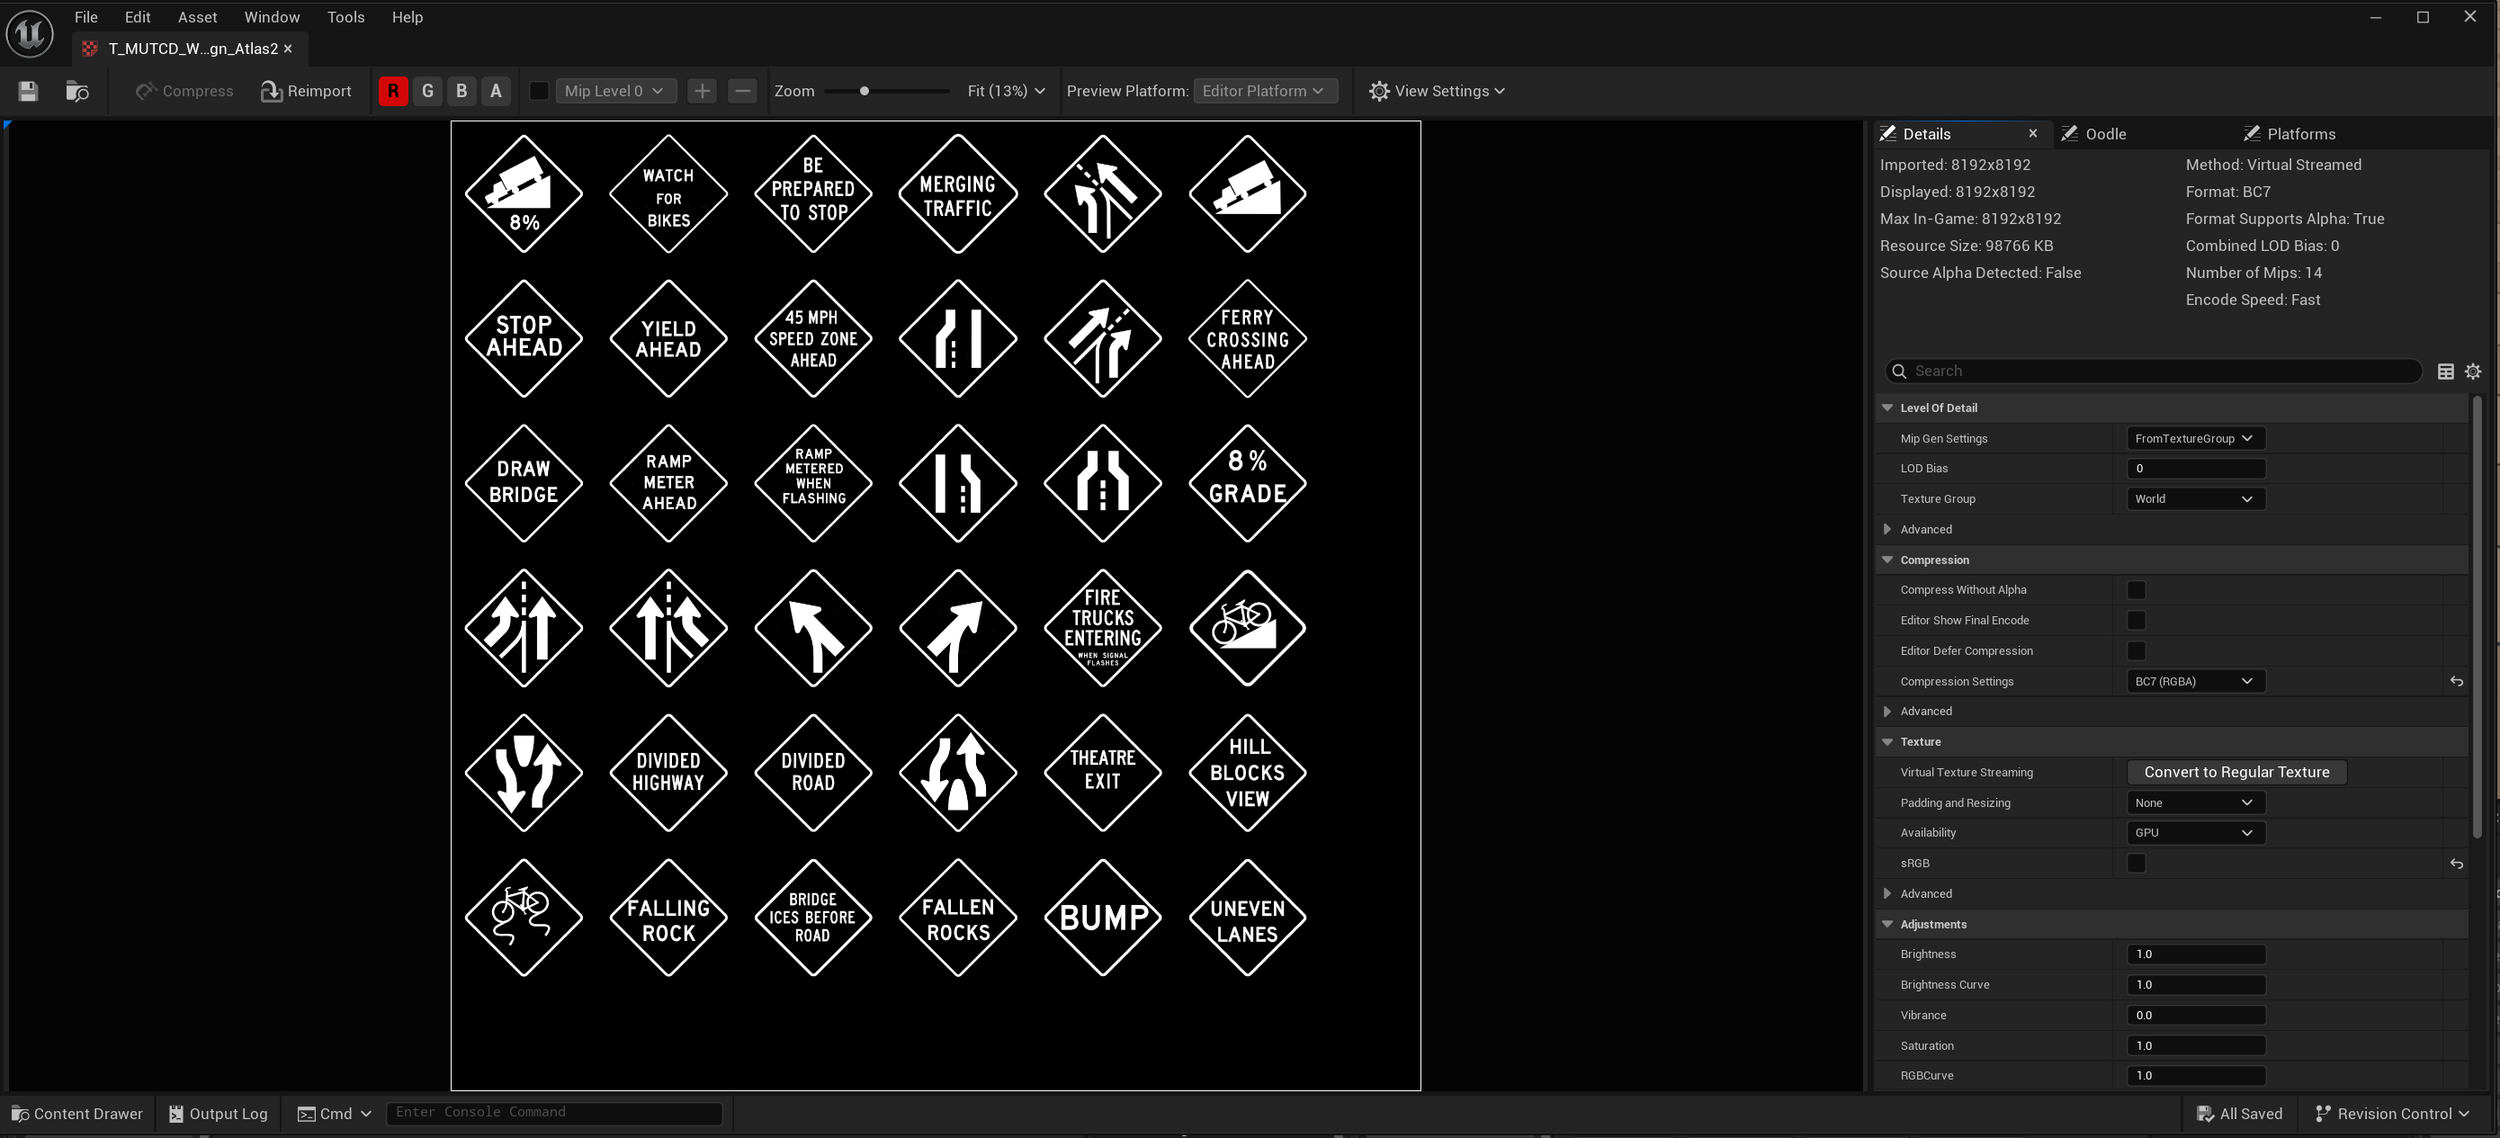The height and width of the screenshot is (1138, 2500).
Task: Decrease mip level with minus icon
Action: (x=742, y=91)
